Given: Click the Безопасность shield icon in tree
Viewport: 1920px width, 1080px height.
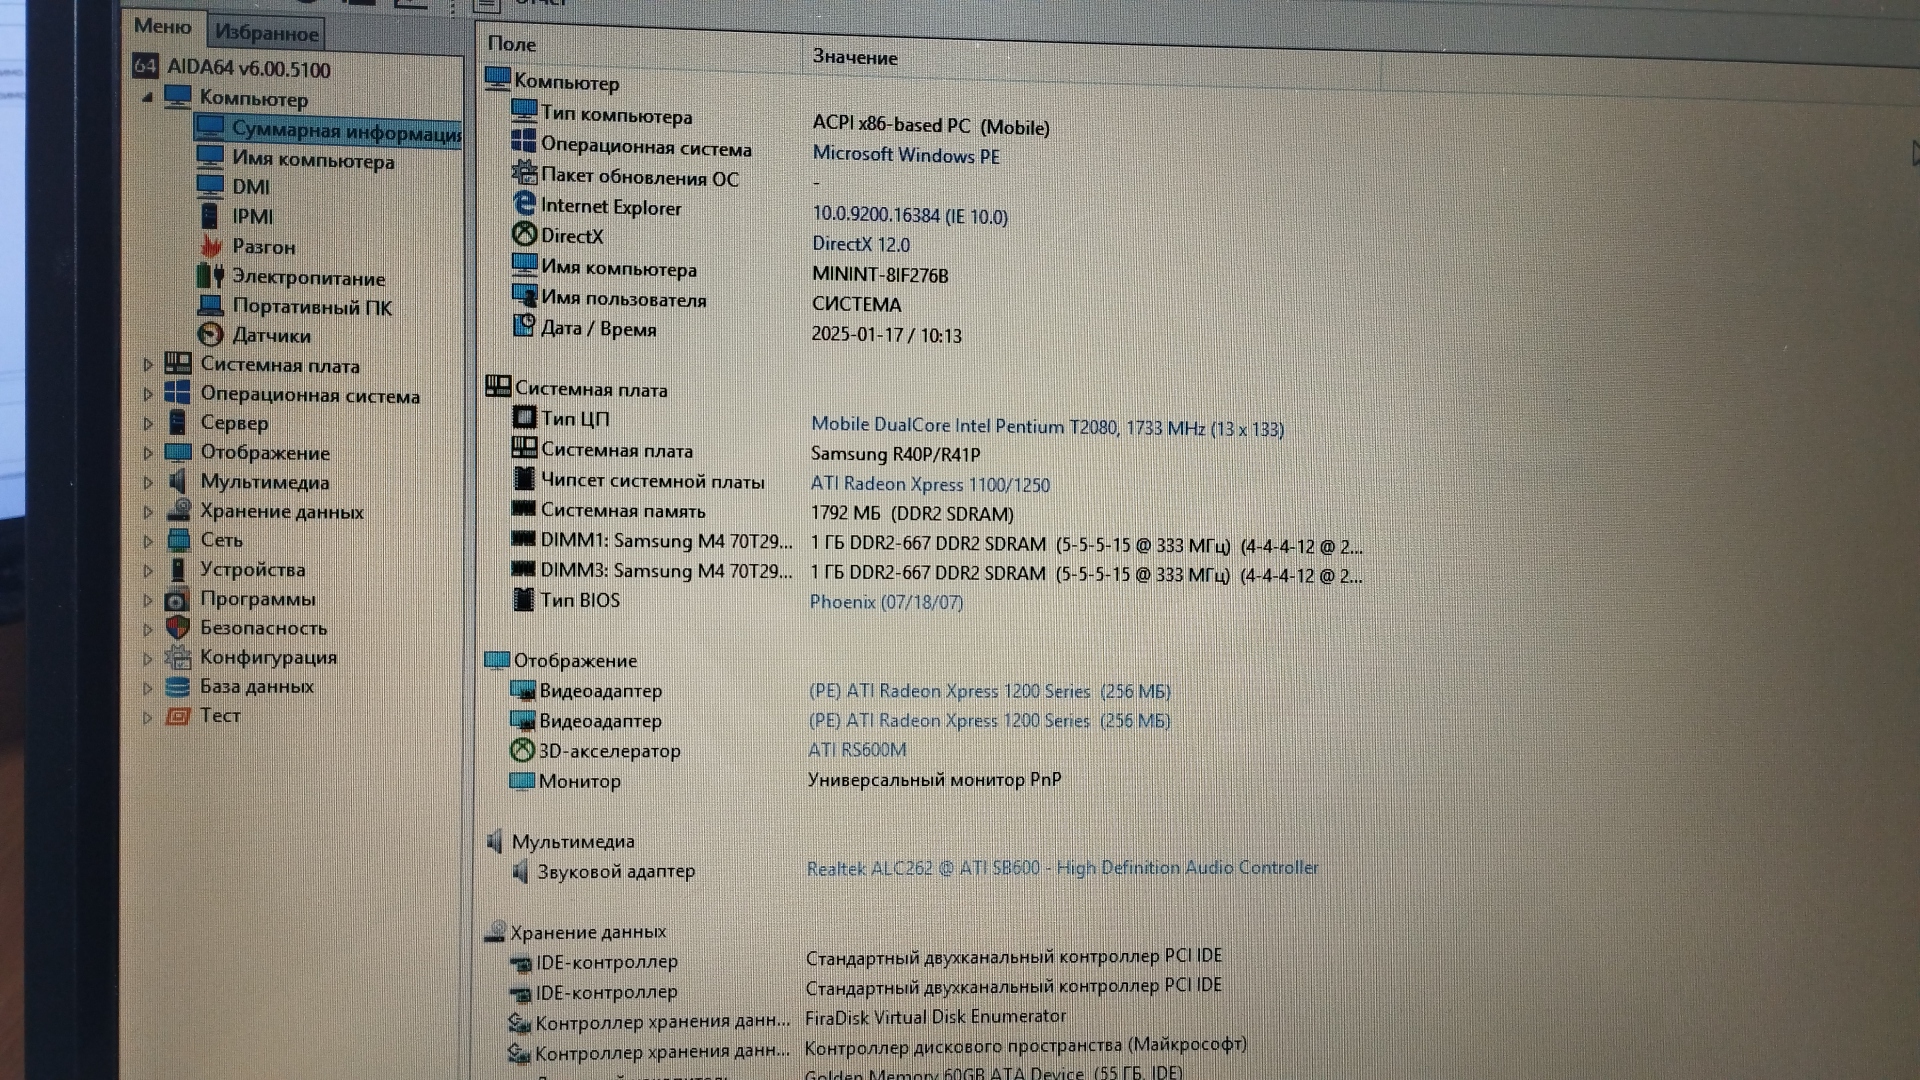Looking at the screenshot, I should point(178,627).
